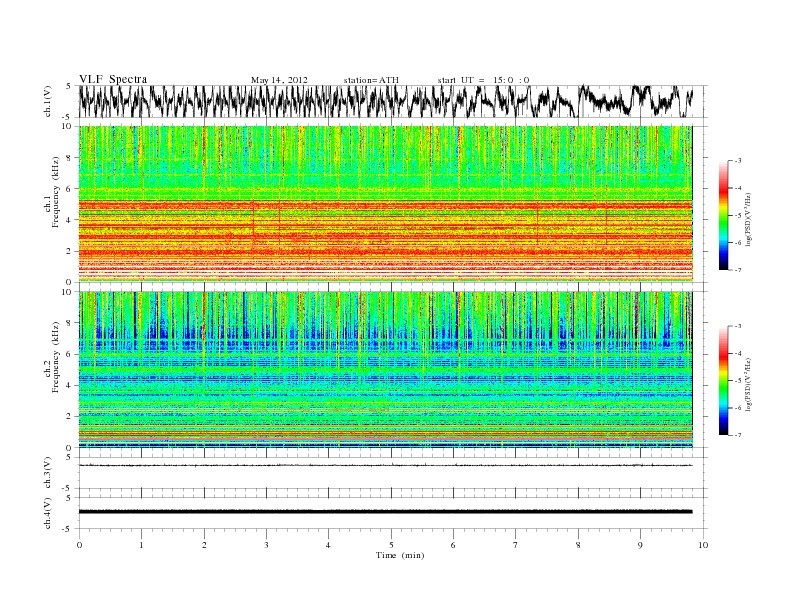Click time axis tick label "4"
Viewport: 792px width, 612px height.
point(328,545)
